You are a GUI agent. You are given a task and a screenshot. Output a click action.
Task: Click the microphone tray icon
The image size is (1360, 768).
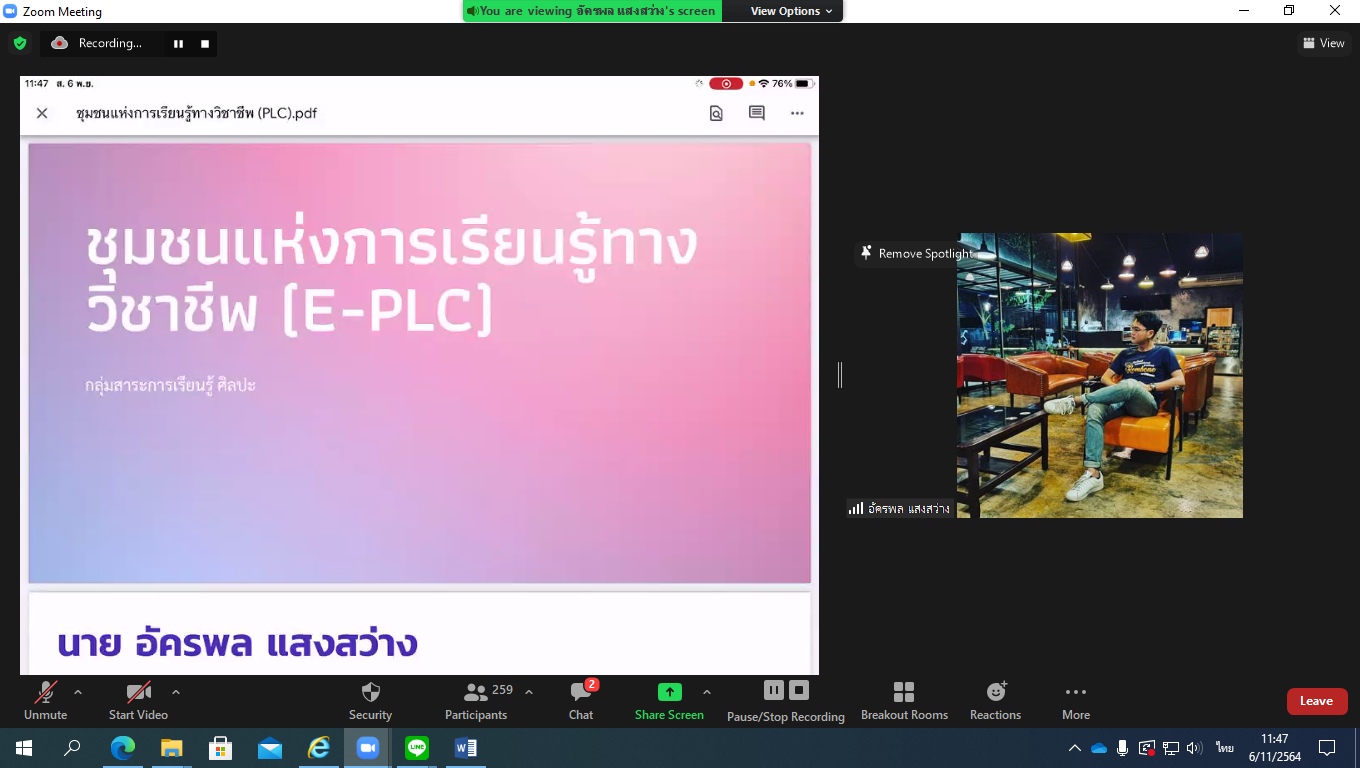1123,748
